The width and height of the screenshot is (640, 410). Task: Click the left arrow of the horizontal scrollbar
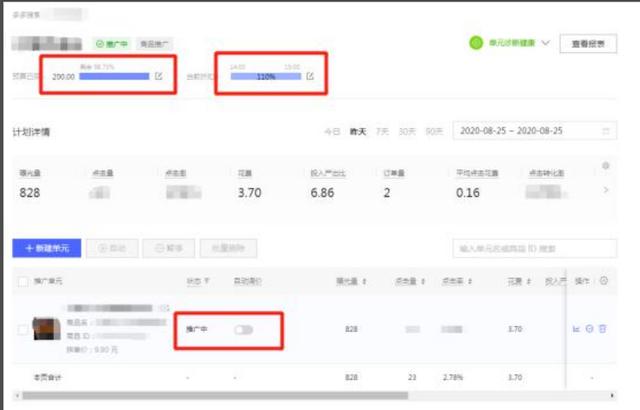[x=17, y=395]
